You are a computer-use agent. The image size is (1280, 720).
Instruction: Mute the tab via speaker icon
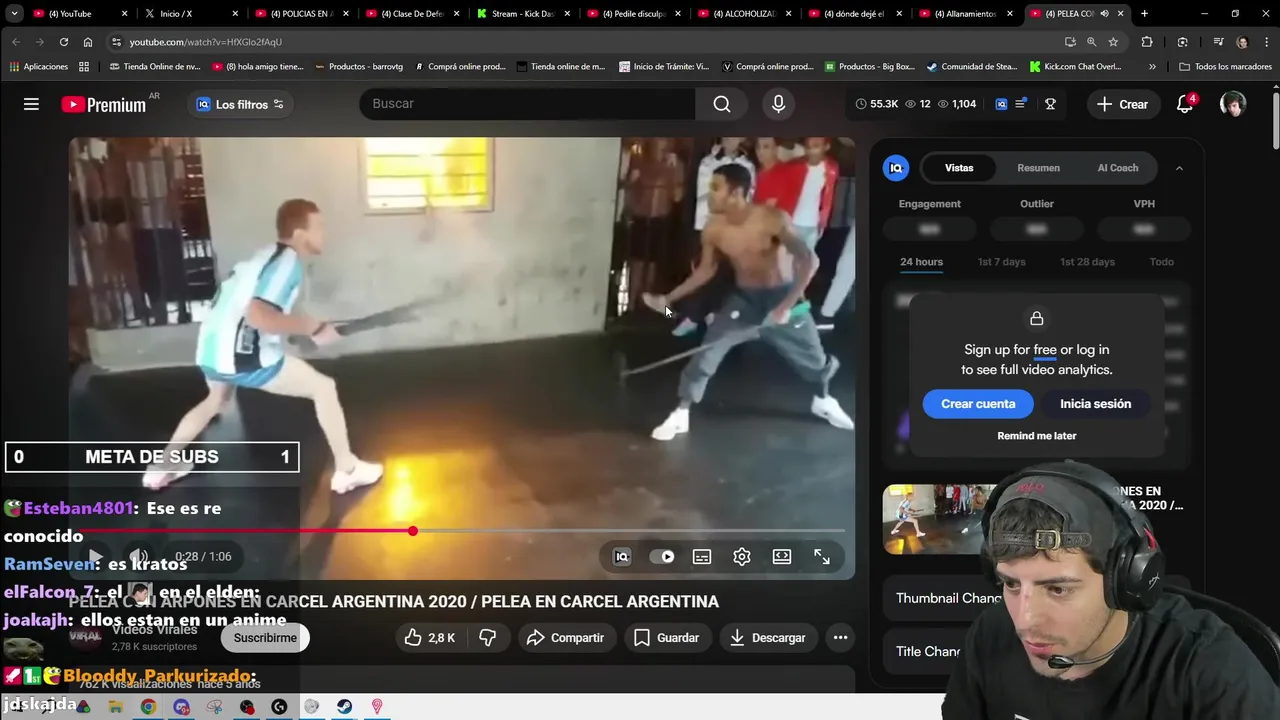1104,14
